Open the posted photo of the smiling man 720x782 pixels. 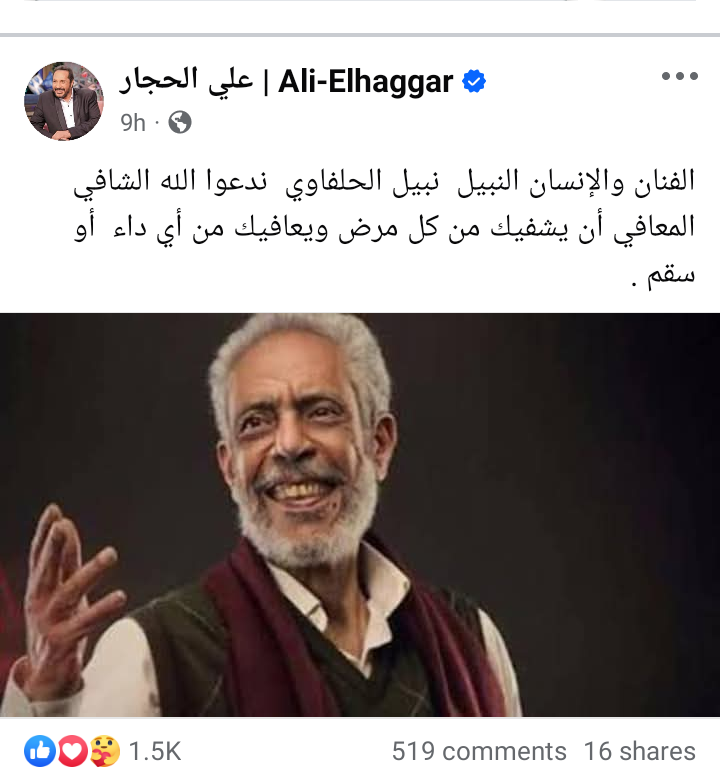tap(360, 515)
